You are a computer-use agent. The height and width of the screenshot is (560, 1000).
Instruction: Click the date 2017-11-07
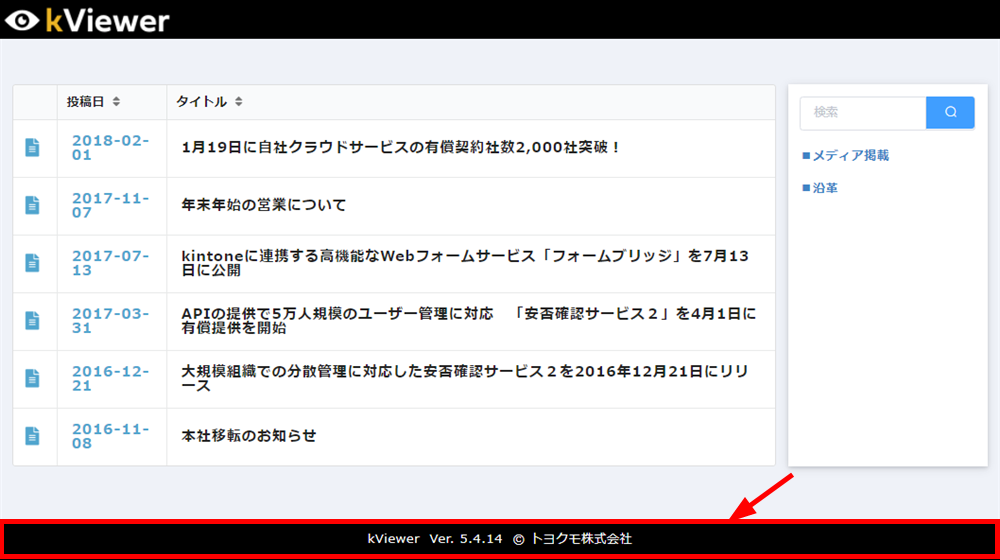click(110, 205)
